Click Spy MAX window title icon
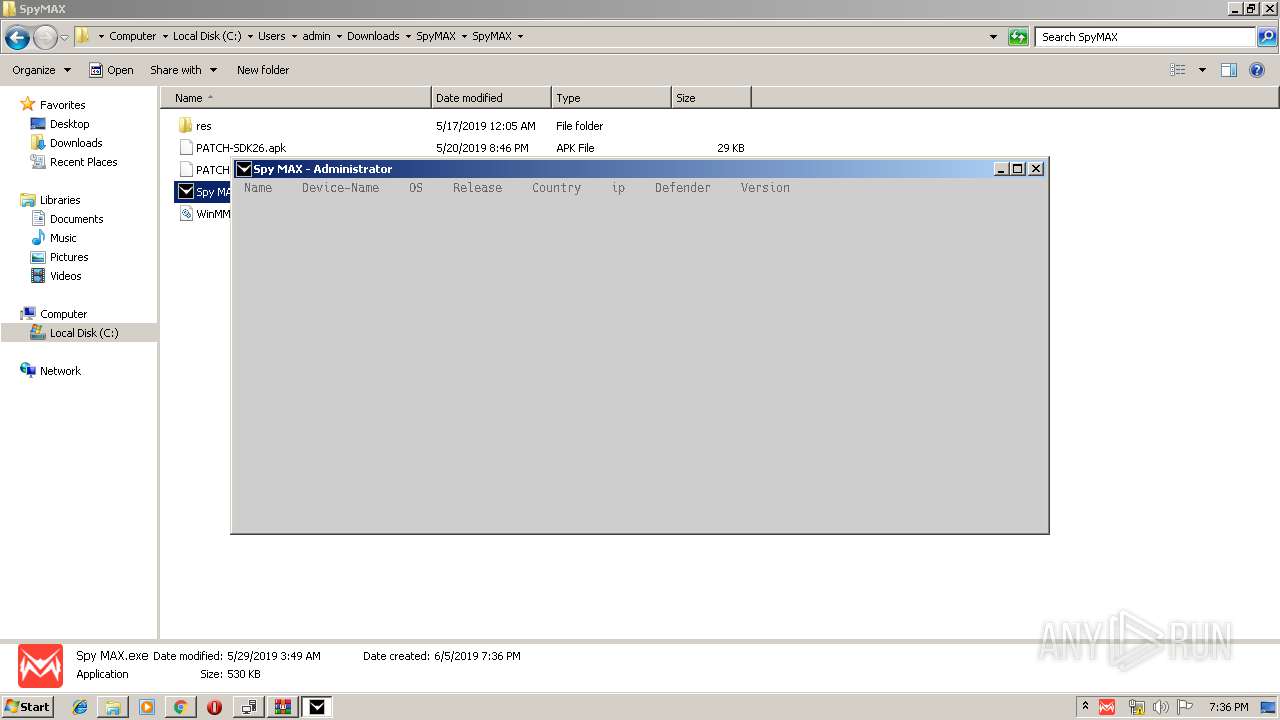The width and height of the screenshot is (1280, 720). pos(243,169)
